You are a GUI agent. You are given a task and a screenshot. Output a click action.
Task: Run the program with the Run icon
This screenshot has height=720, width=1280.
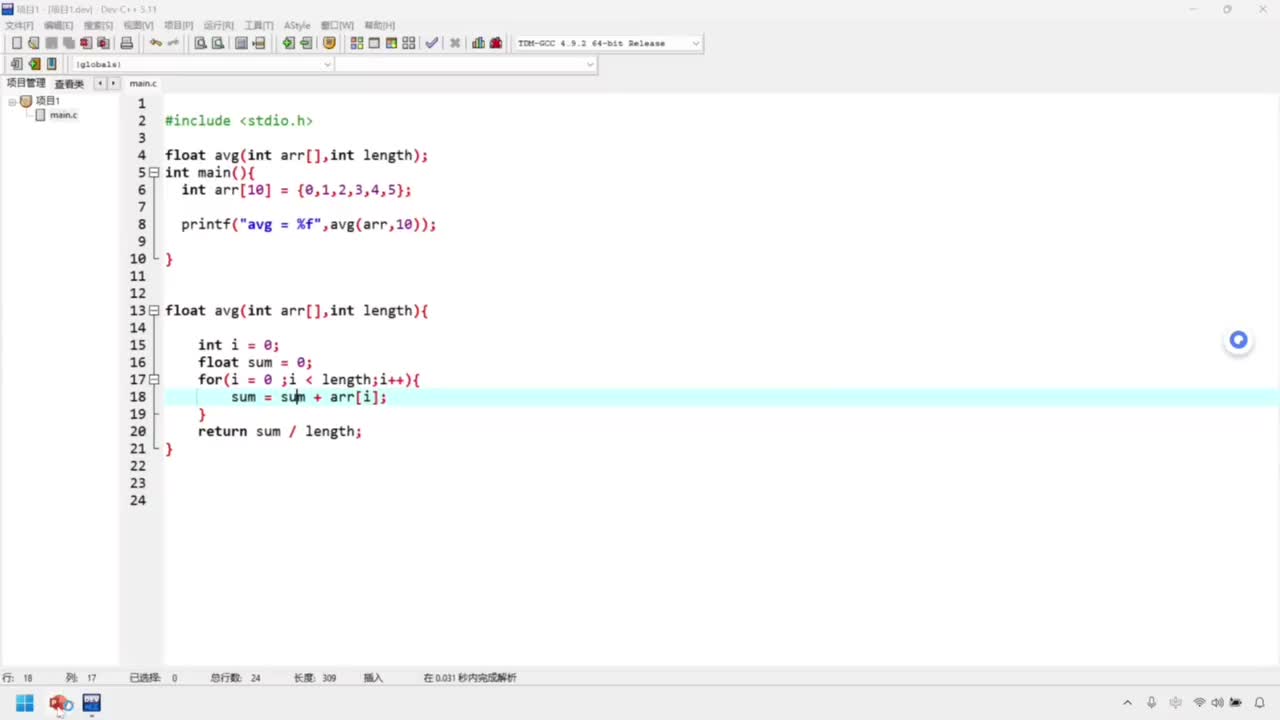(x=374, y=43)
